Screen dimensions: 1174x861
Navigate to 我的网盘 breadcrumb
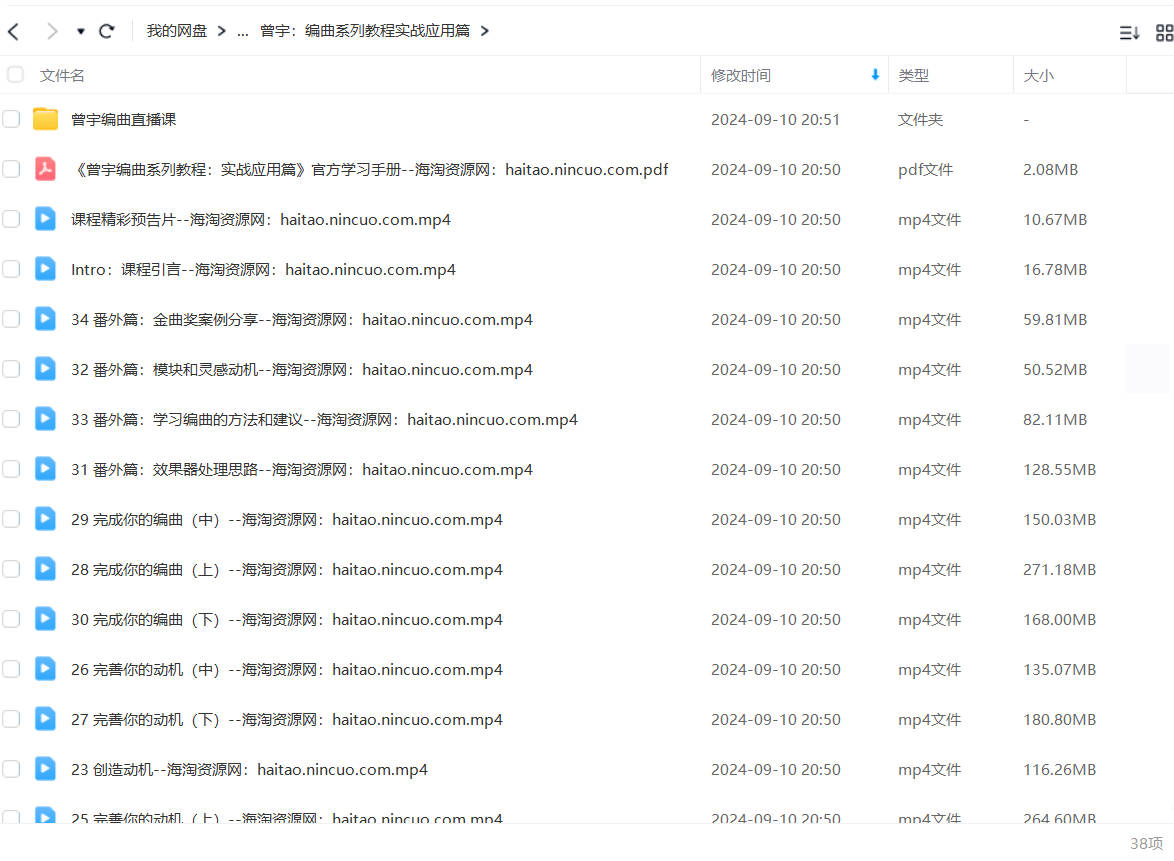pos(177,31)
